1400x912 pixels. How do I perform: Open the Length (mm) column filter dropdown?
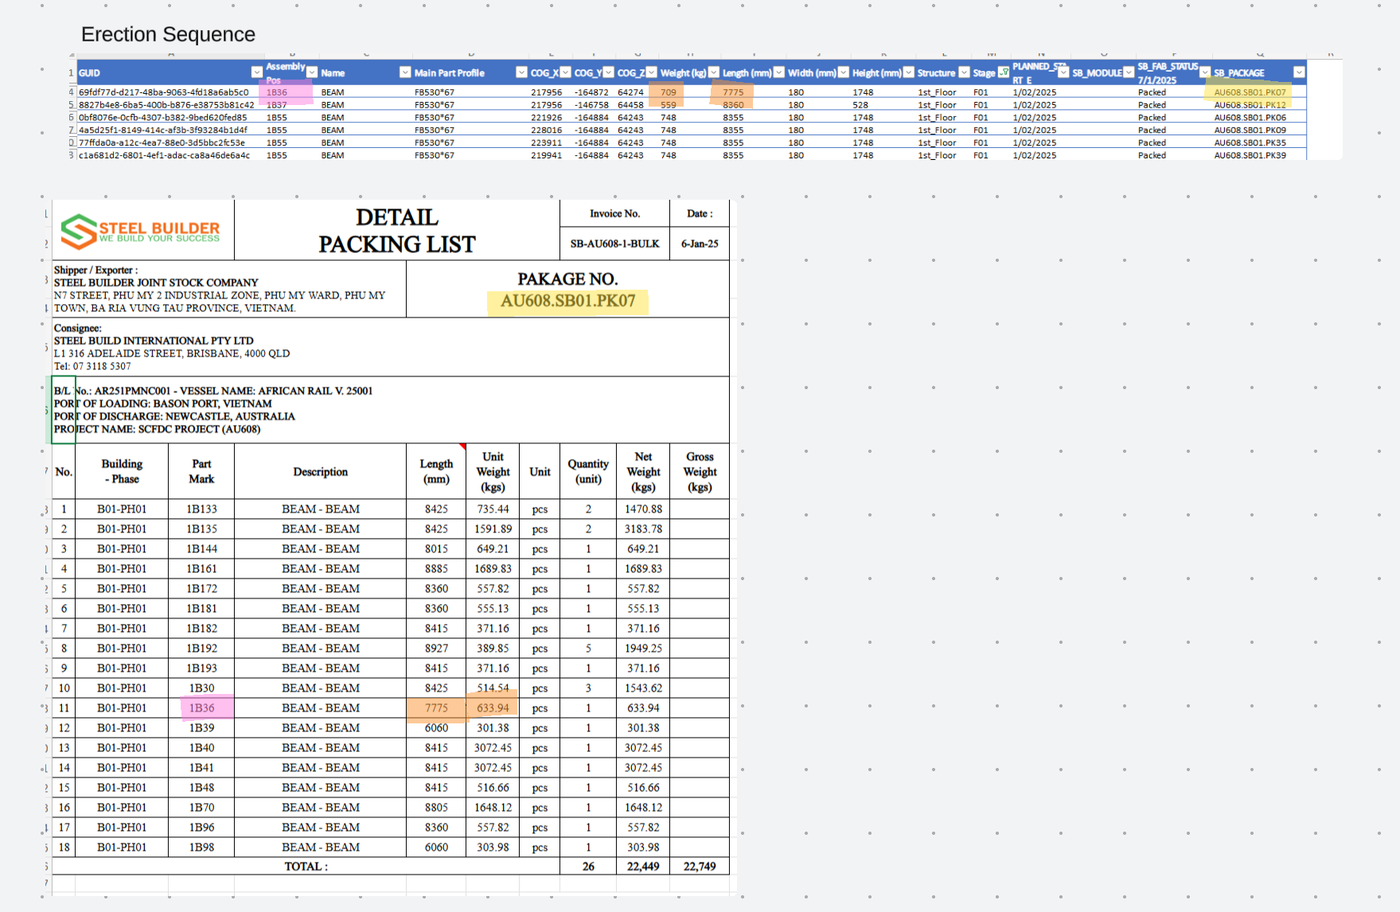(x=779, y=72)
